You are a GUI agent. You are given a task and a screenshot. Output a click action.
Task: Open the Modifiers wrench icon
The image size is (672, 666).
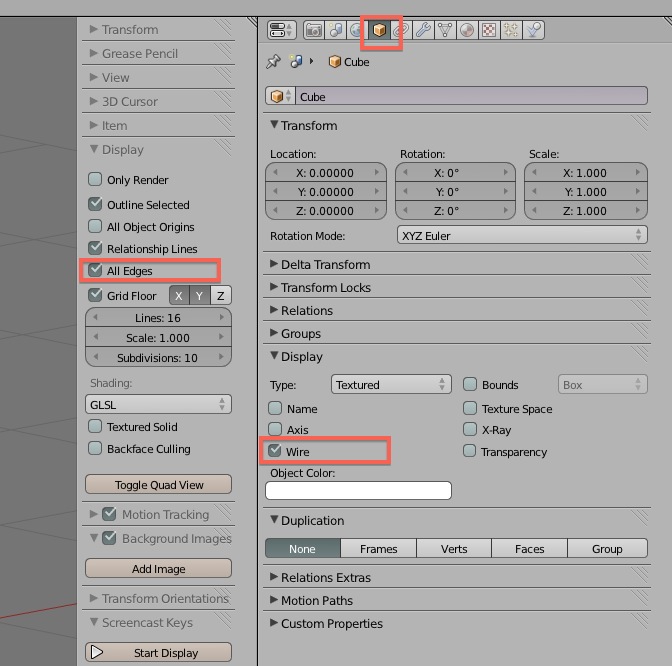[x=423, y=30]
